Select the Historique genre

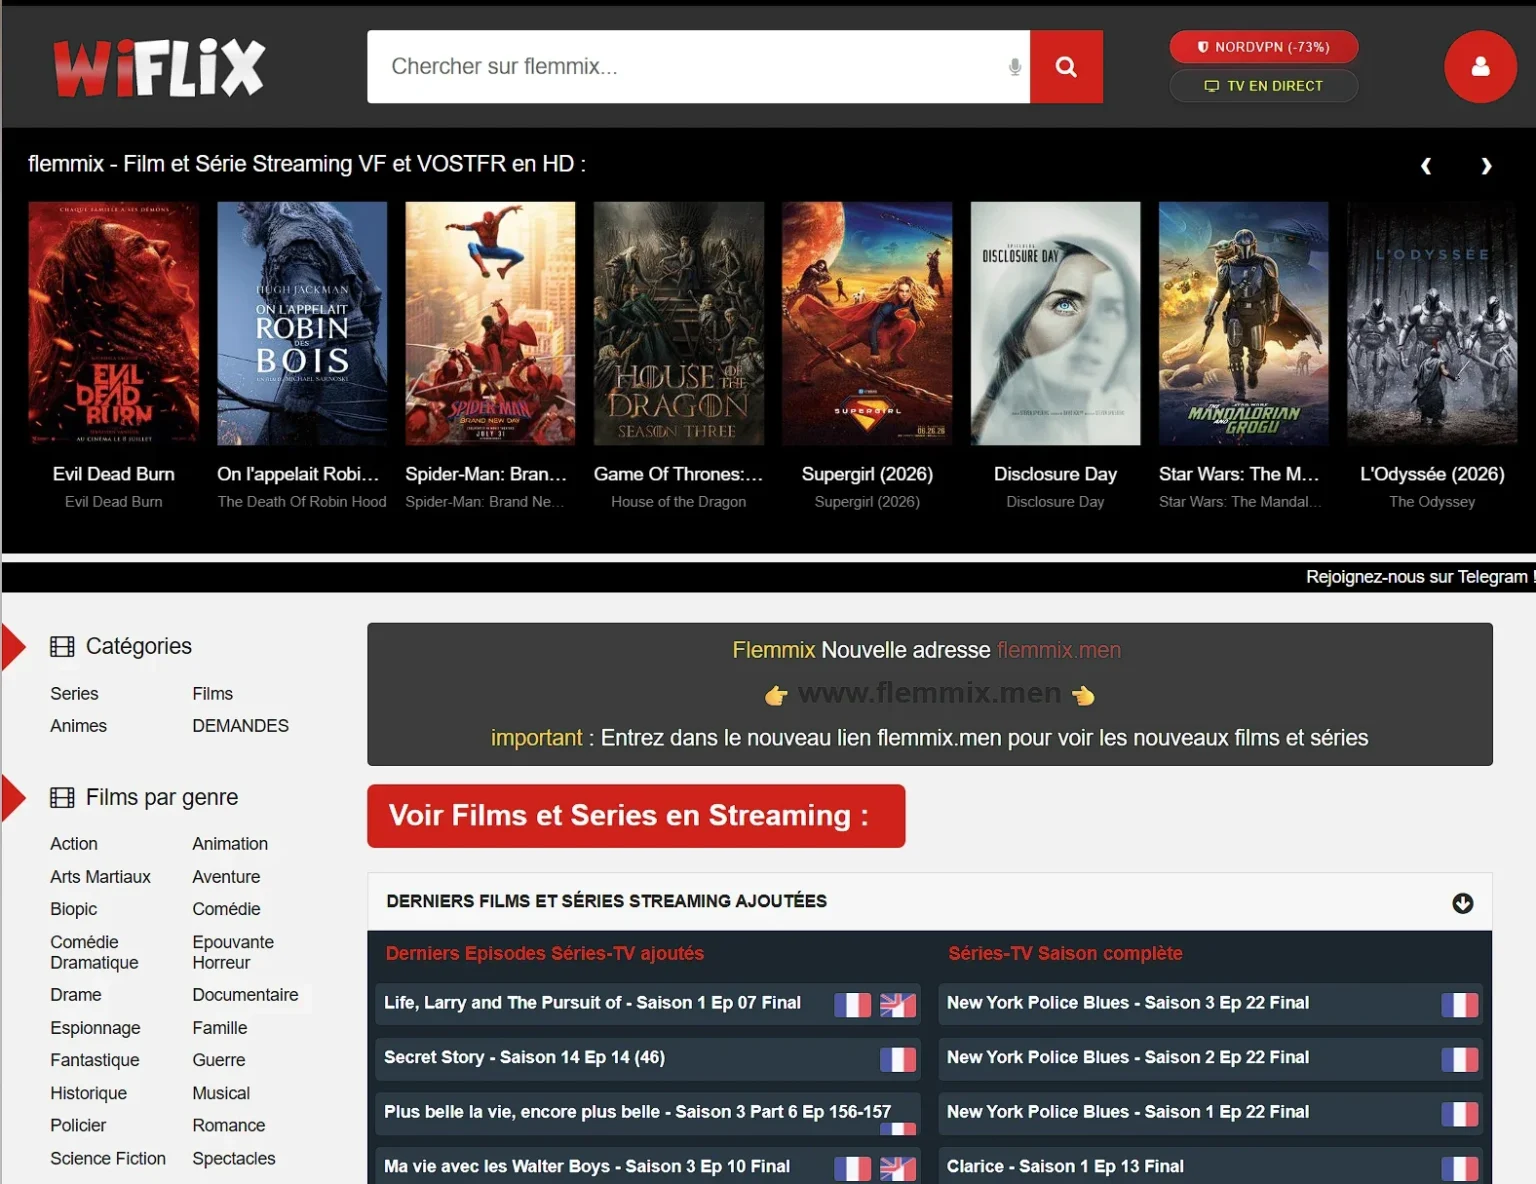[x=88, y=1094]
